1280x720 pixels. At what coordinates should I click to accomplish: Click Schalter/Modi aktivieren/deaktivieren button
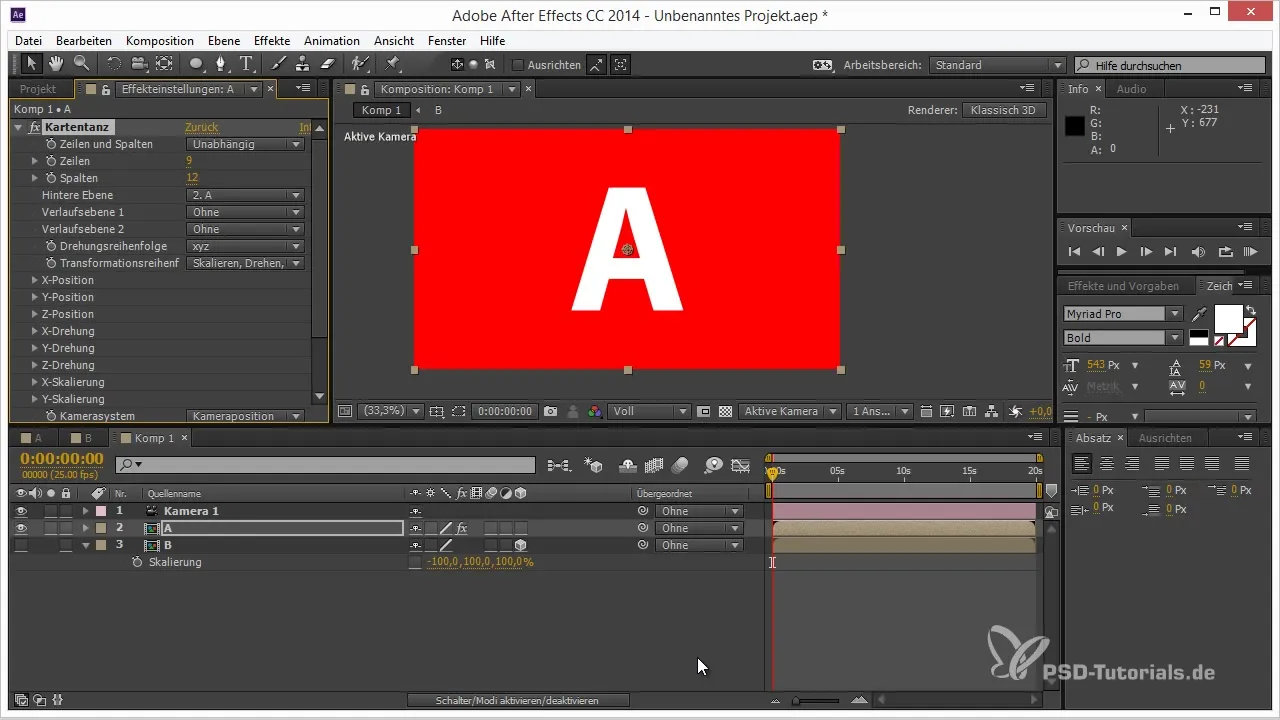(x=518, y=701)
